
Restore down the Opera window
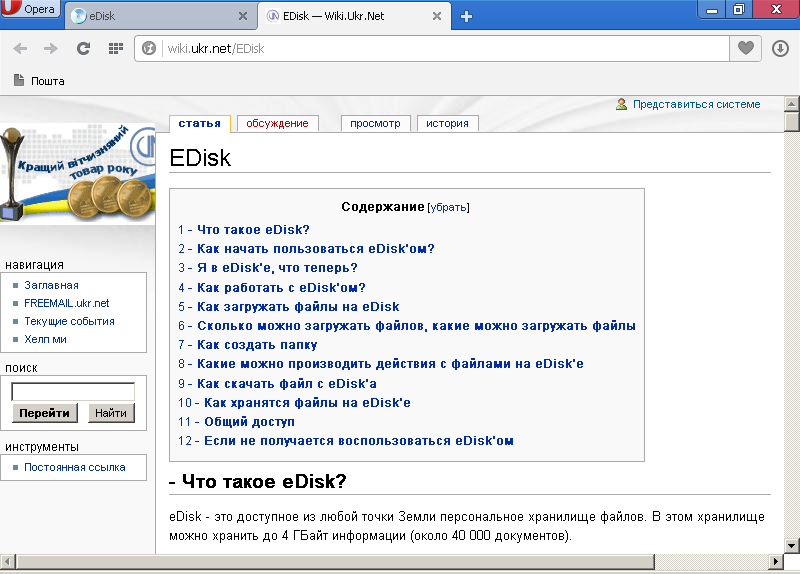coord(739,9)
